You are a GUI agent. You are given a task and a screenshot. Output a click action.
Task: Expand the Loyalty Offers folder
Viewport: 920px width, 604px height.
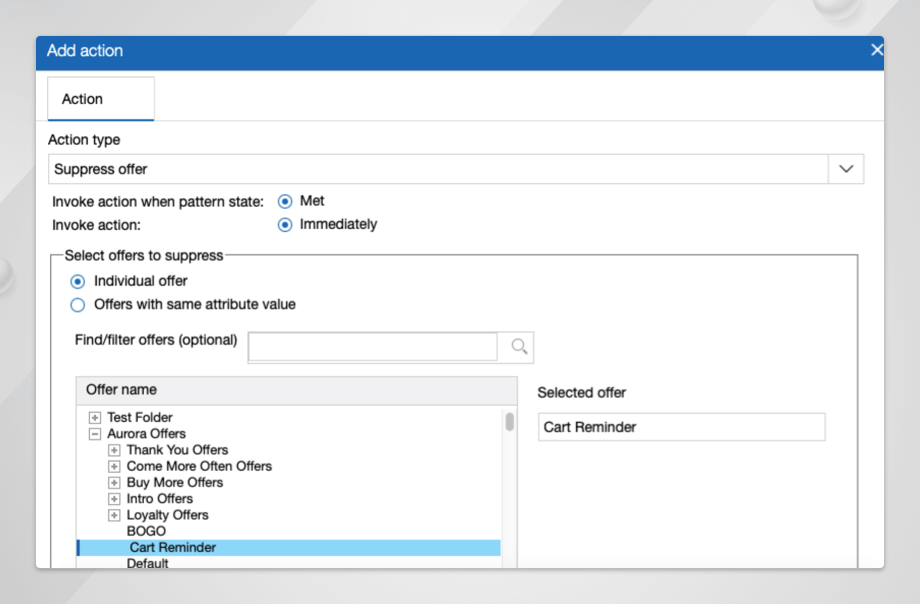pyautogui.click(x=114, y=515)
